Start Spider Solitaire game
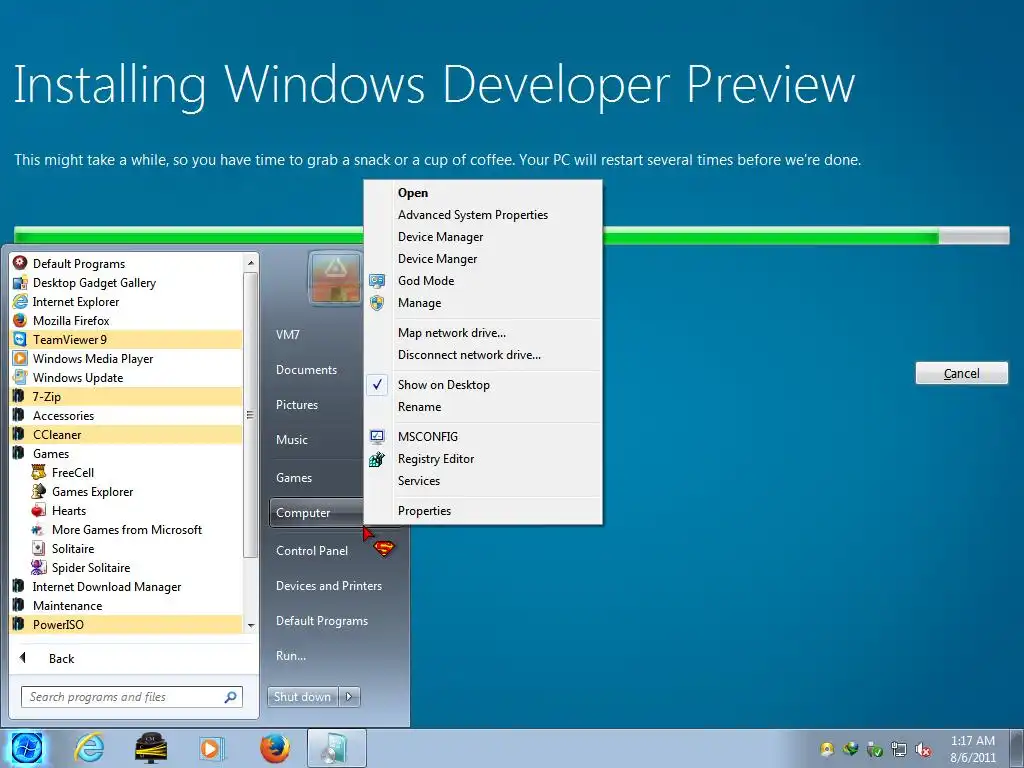Viewport: 1024px width, 768px height. pos(91,568)
